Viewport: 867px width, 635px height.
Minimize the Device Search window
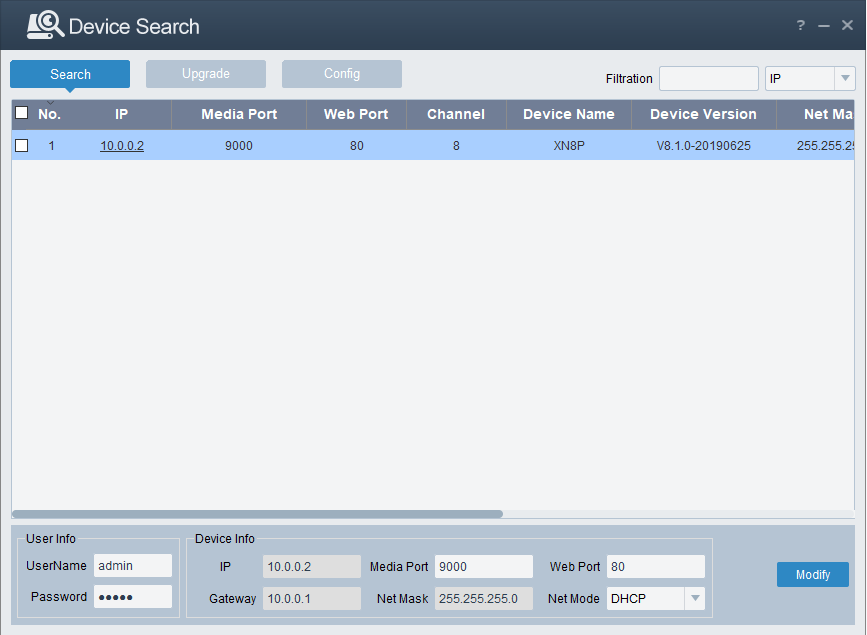(824, 26)
